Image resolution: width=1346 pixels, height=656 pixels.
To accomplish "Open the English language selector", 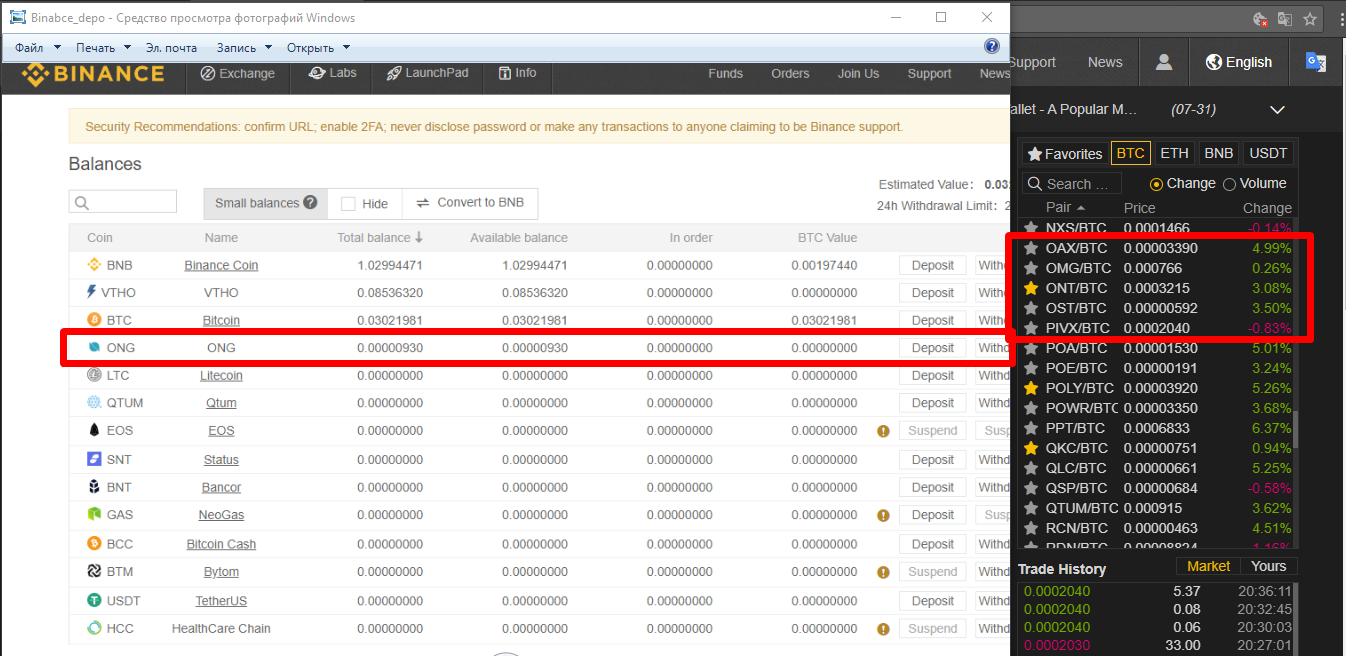I will 1239,62.
